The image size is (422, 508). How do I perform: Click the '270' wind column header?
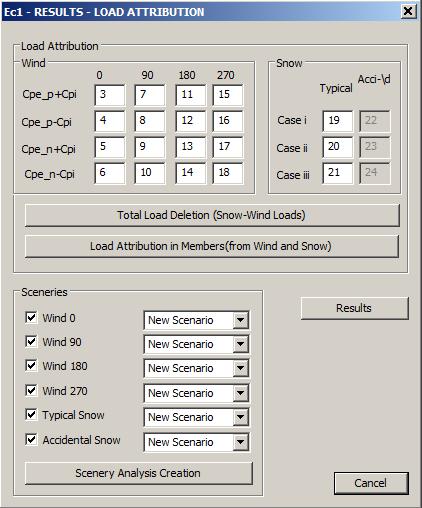226,75
